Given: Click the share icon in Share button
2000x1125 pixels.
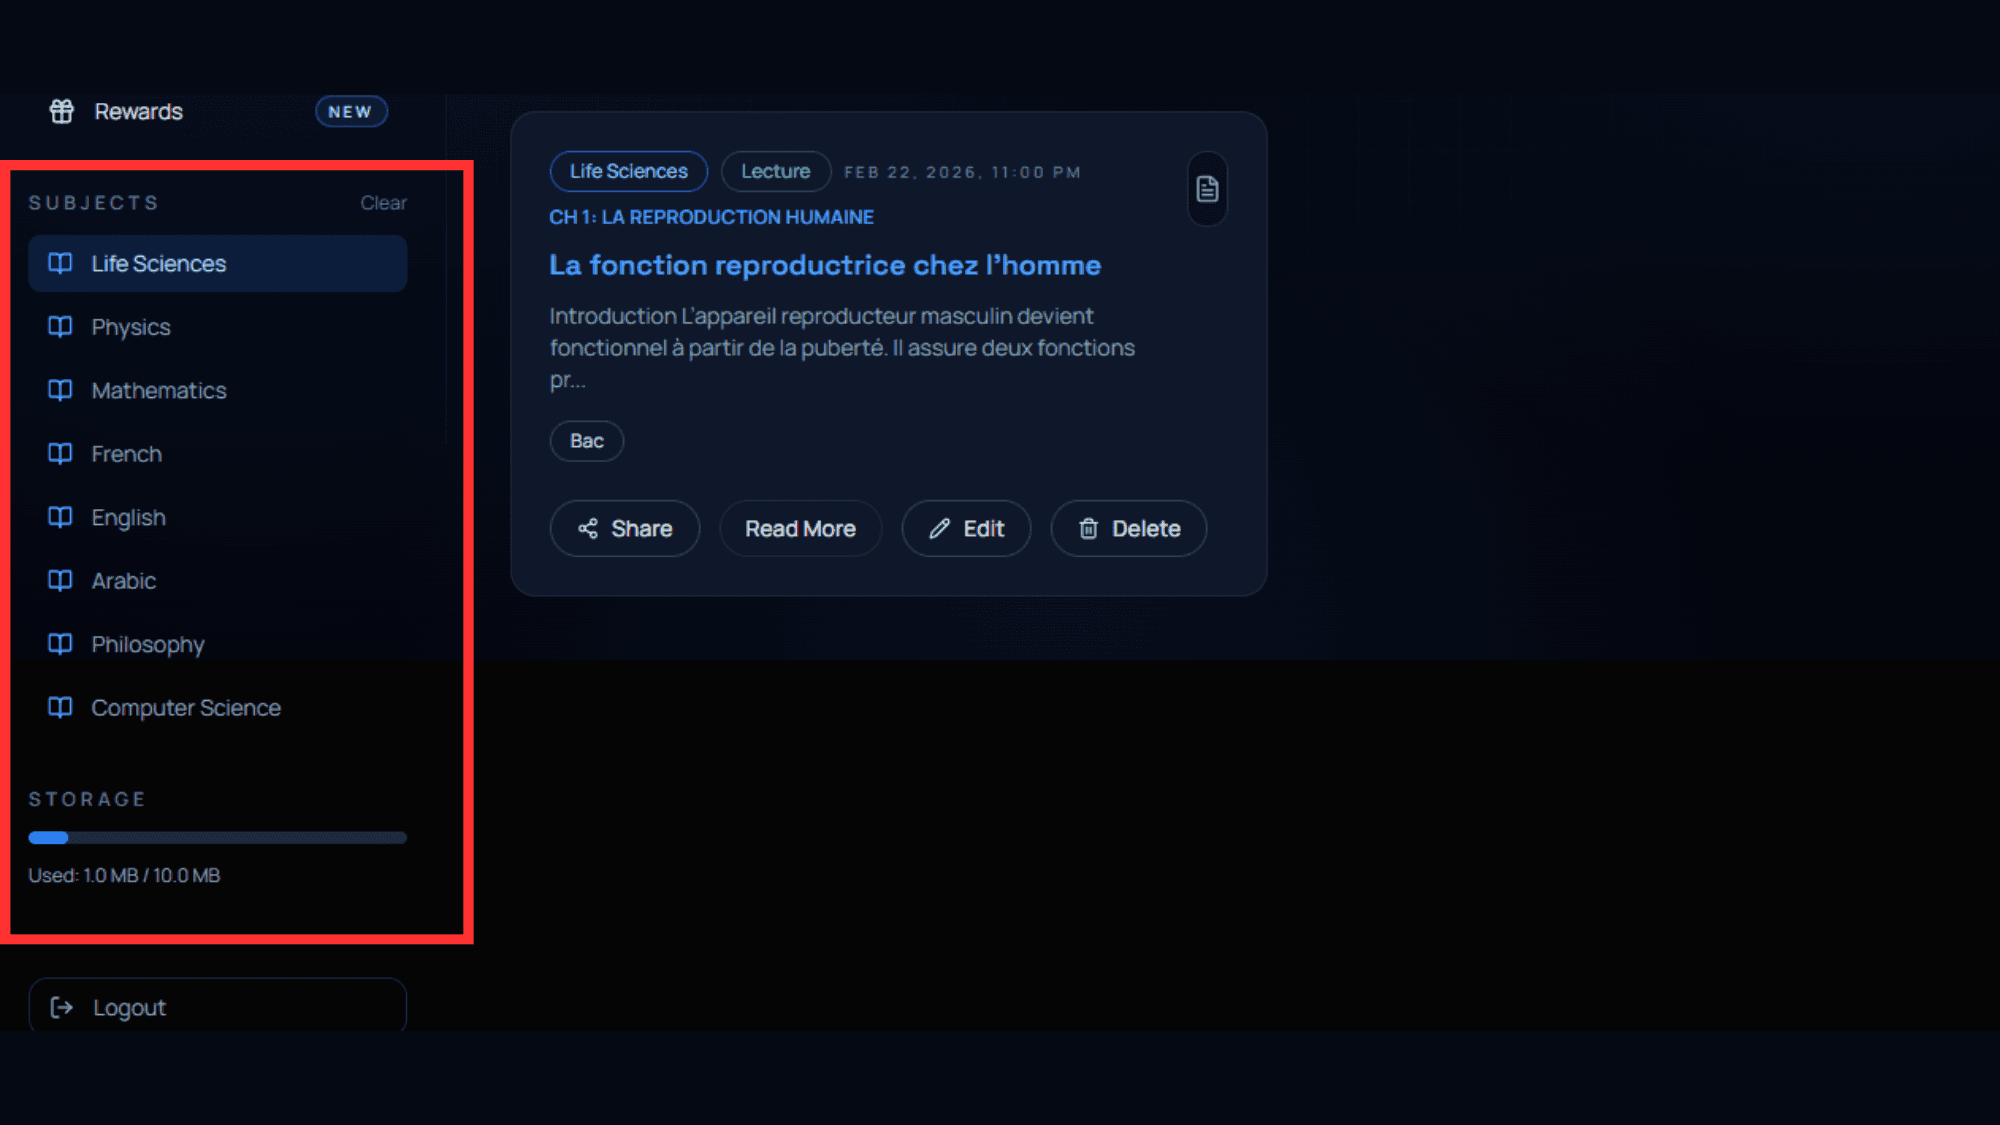Looking at the screenshot, I should click(x=588, y=528).
